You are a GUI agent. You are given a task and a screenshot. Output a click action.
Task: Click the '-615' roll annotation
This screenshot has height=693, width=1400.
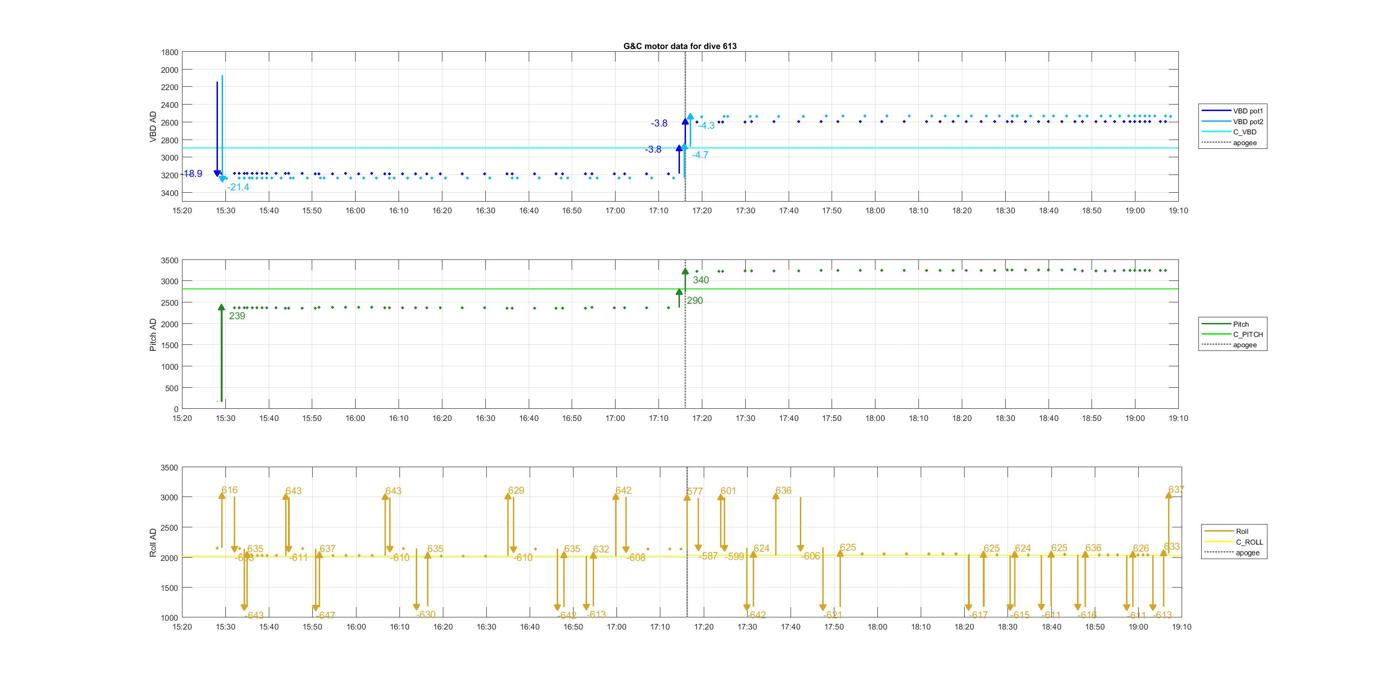point(1019,615)
